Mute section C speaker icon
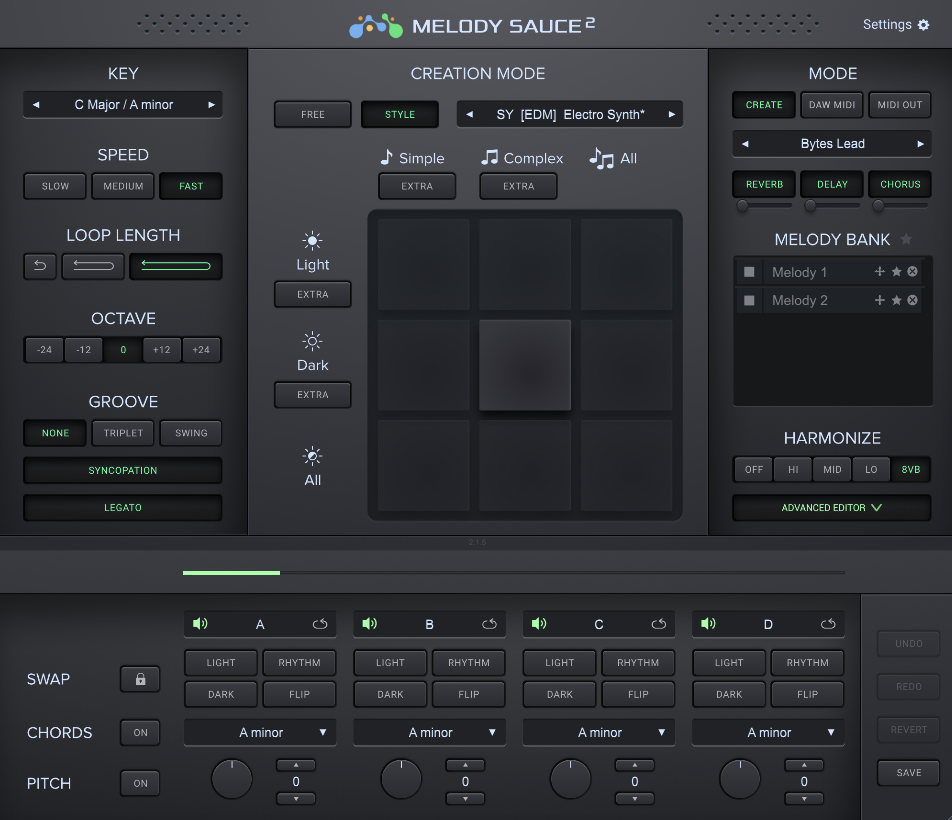 coord(539,623)
